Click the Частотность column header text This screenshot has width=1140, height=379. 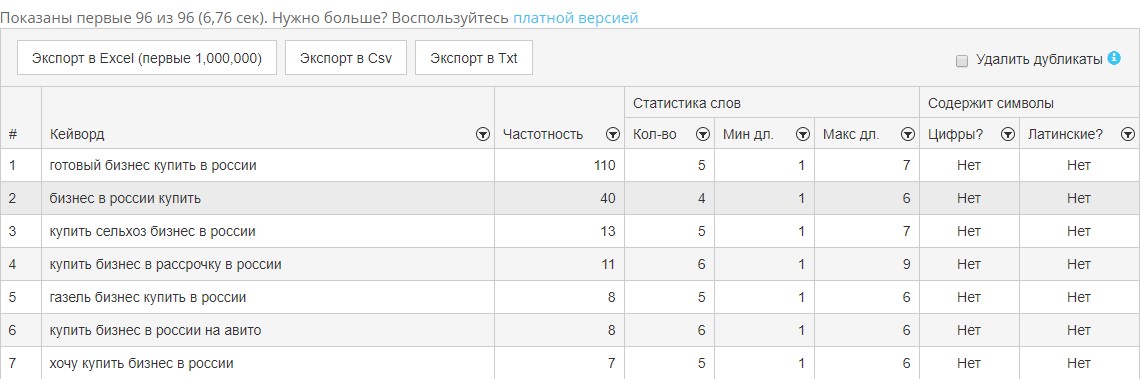(543, 135)
